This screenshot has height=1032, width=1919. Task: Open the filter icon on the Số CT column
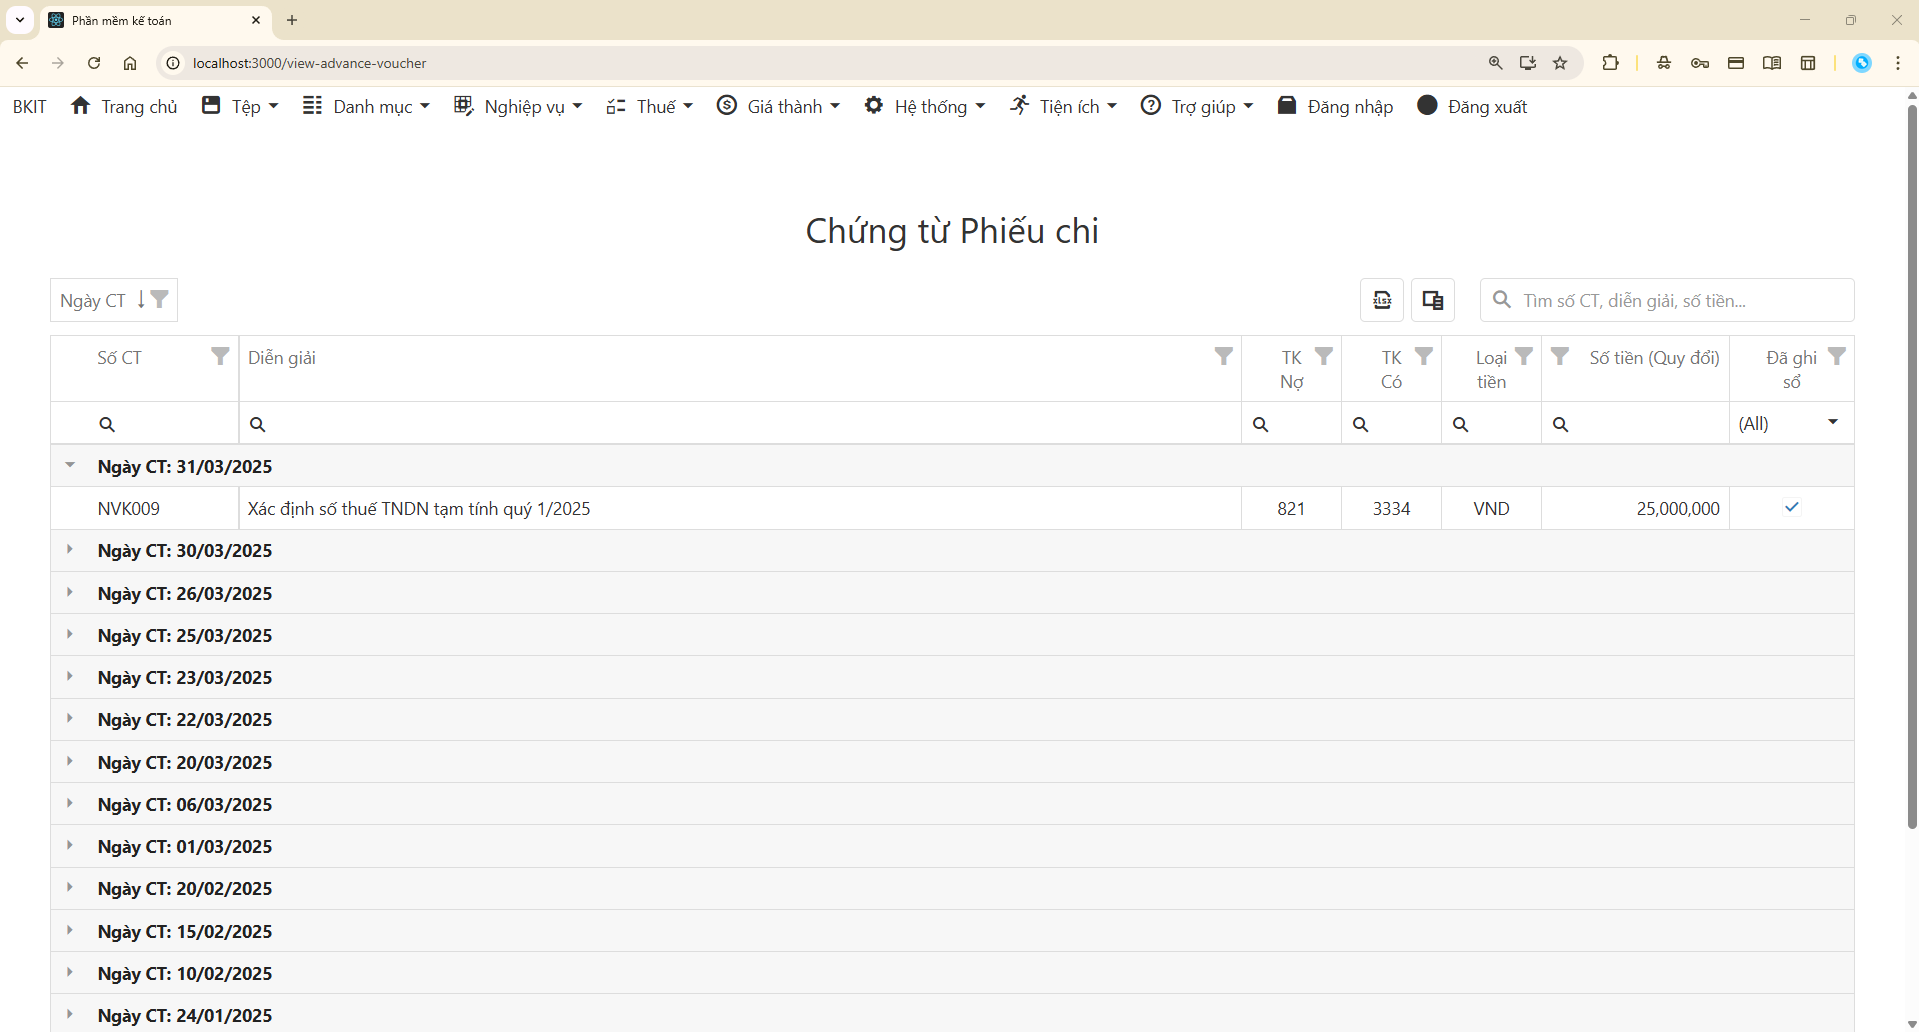click(220, 355)
